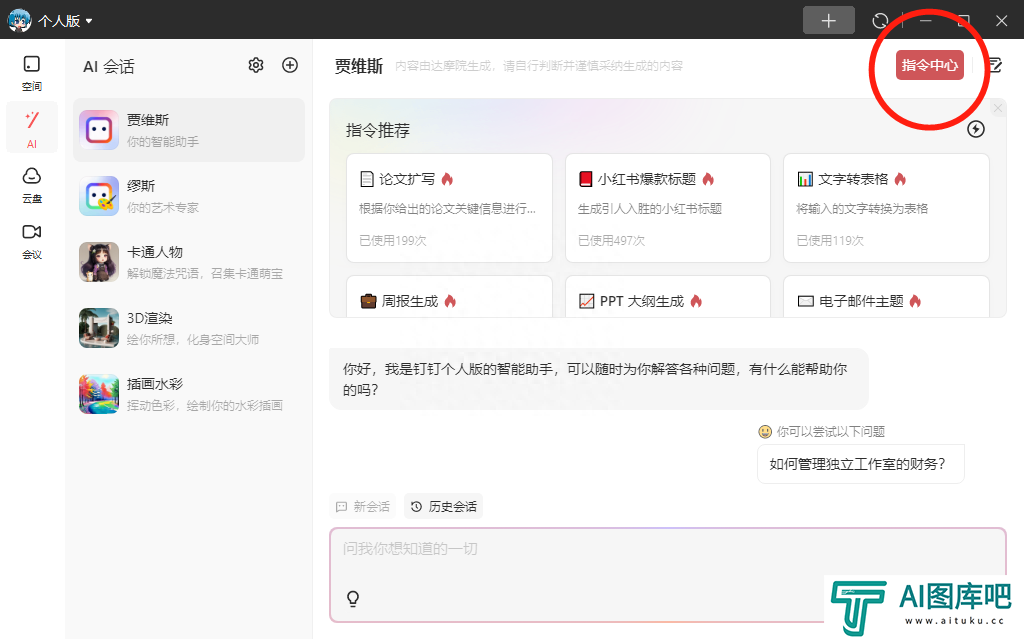Image resolution: width=1024 pixels, height=640 pixels.
Task: Focus the 问我你想知道的一切 input box
Action: click(x=667, y=575)
